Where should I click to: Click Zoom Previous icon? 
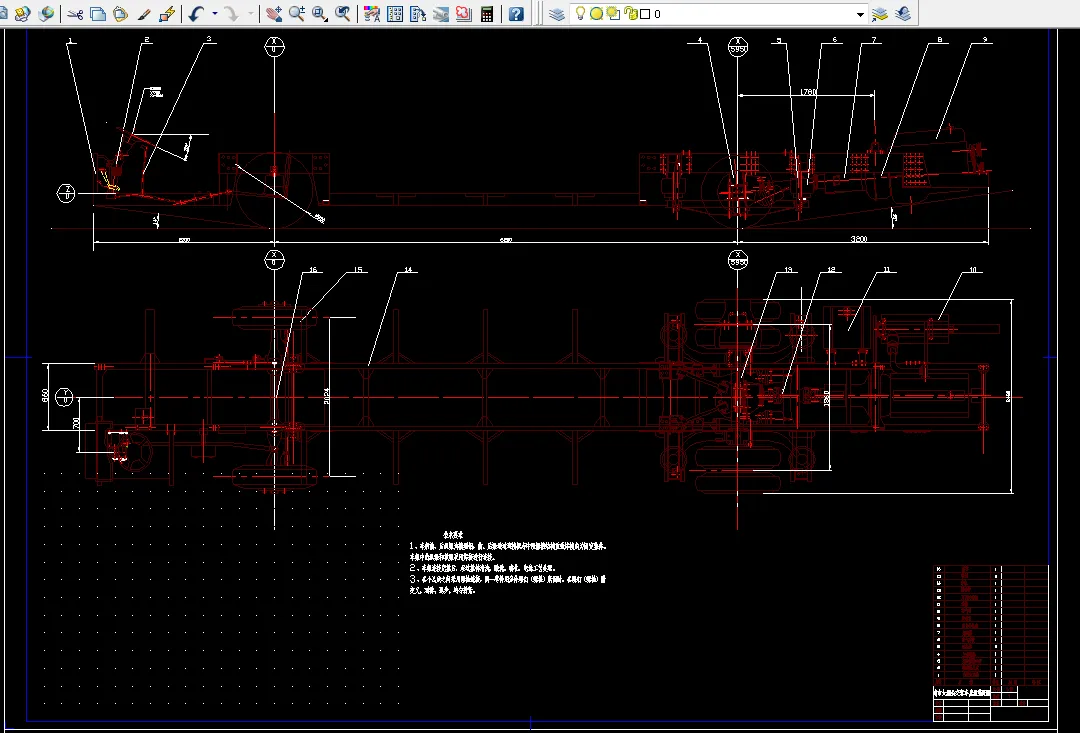[x=343, y=14]
